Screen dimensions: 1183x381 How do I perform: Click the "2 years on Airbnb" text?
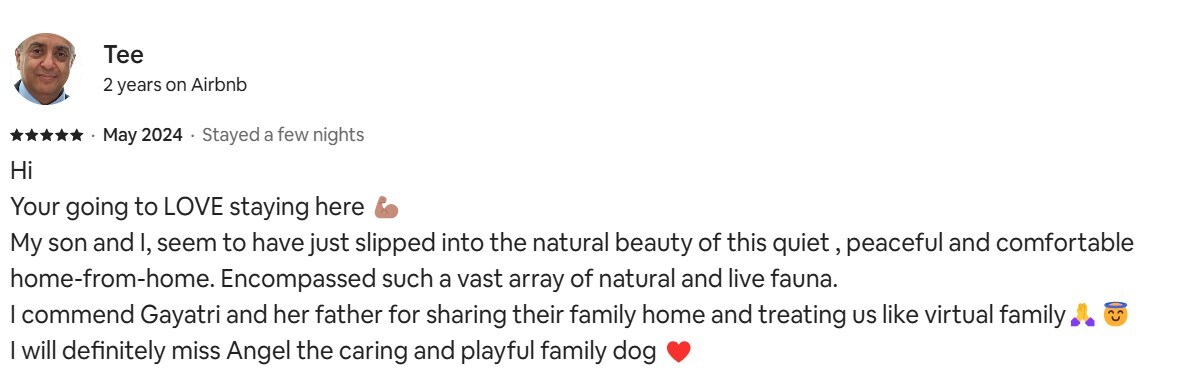click(175, 85)
